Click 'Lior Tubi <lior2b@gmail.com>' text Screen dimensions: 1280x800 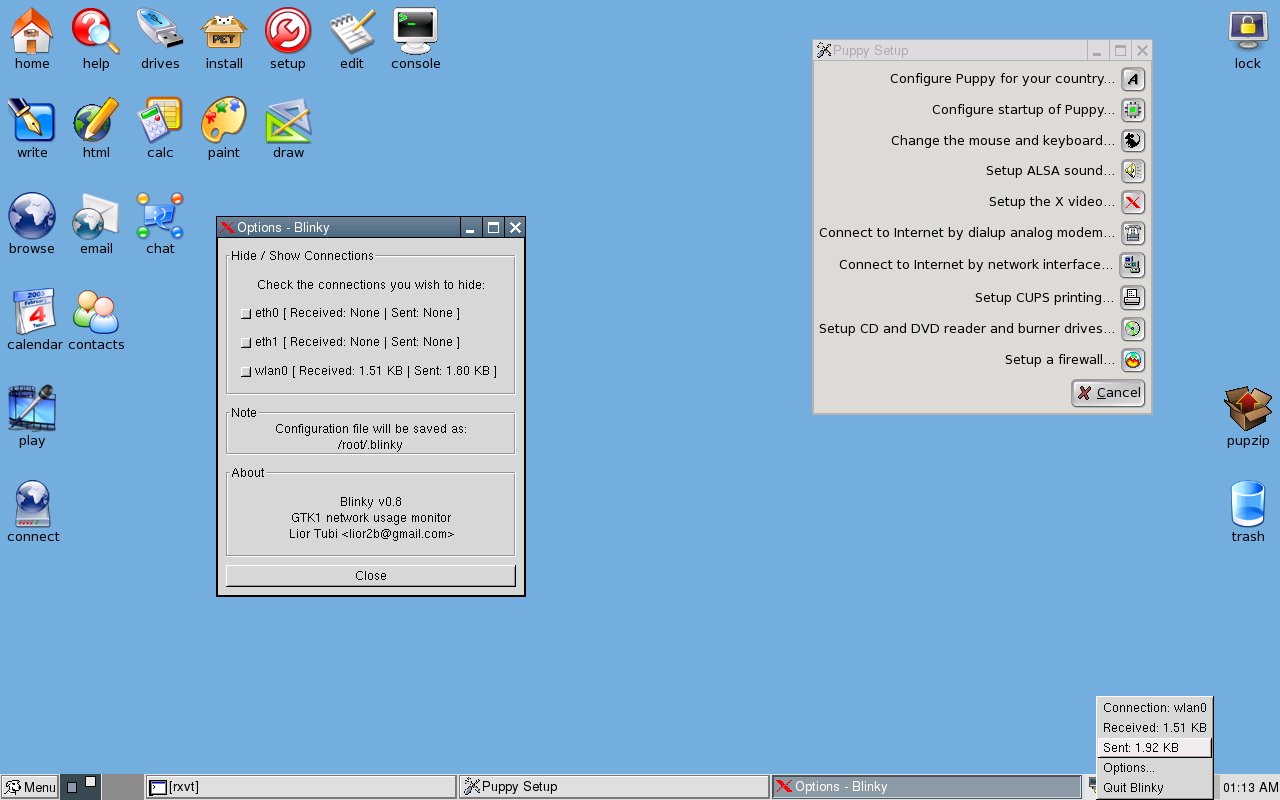click(371, 534)
